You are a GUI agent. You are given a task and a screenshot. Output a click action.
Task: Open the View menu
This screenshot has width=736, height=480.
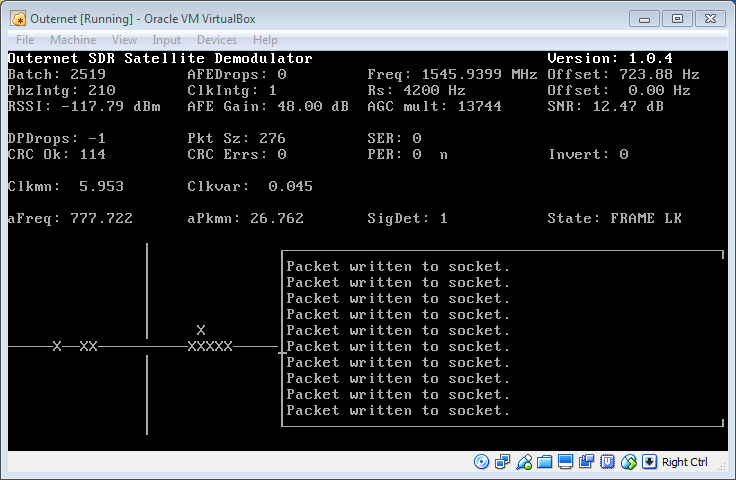[124, 40]
